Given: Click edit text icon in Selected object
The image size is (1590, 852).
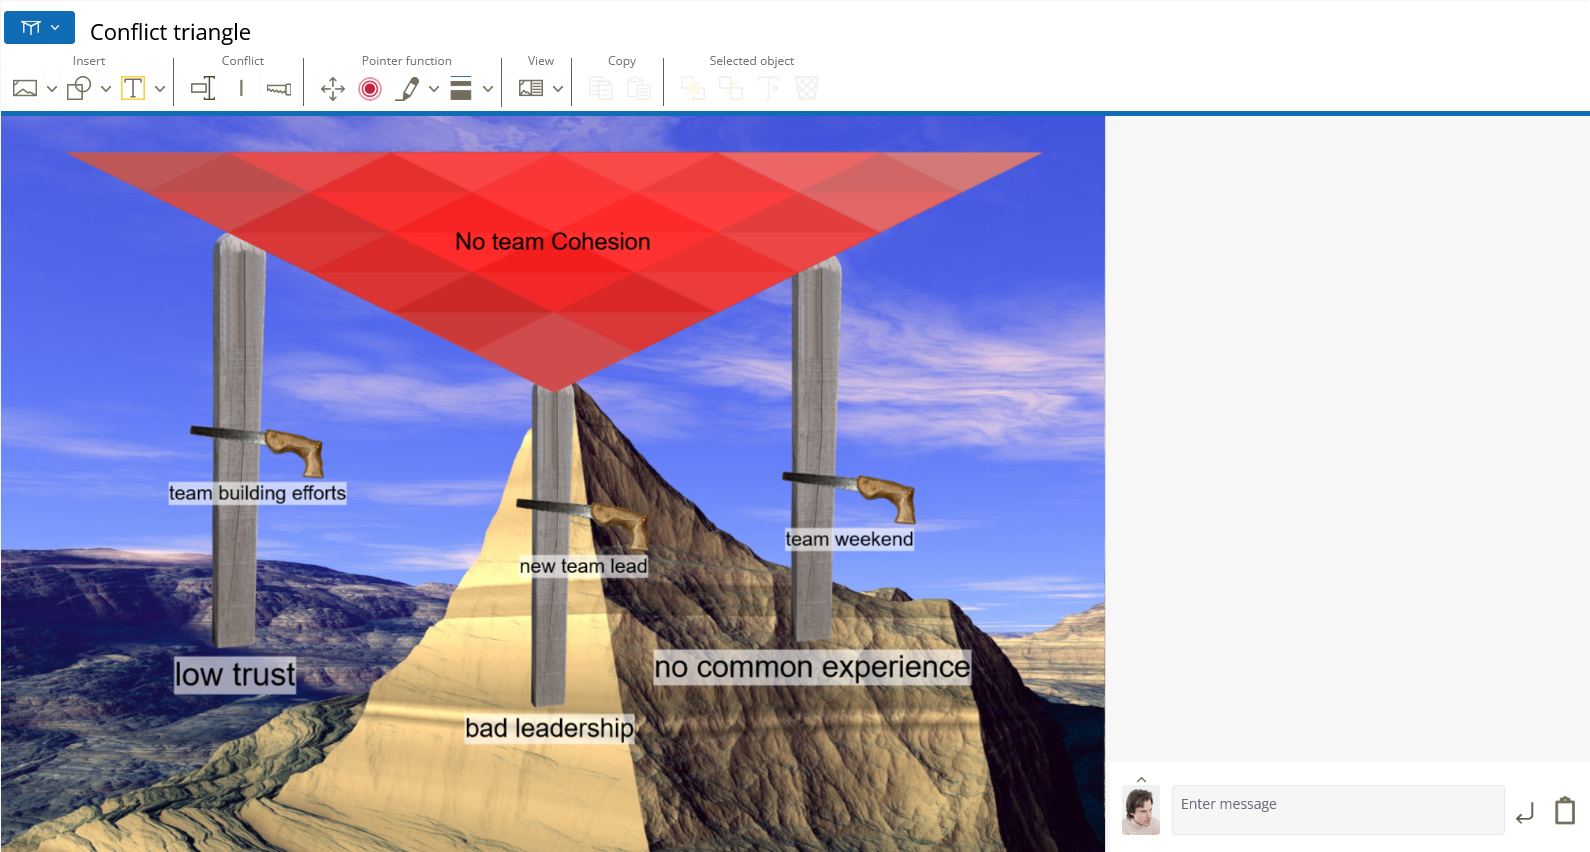Looking at the screenshot, I should coord(769,89).
